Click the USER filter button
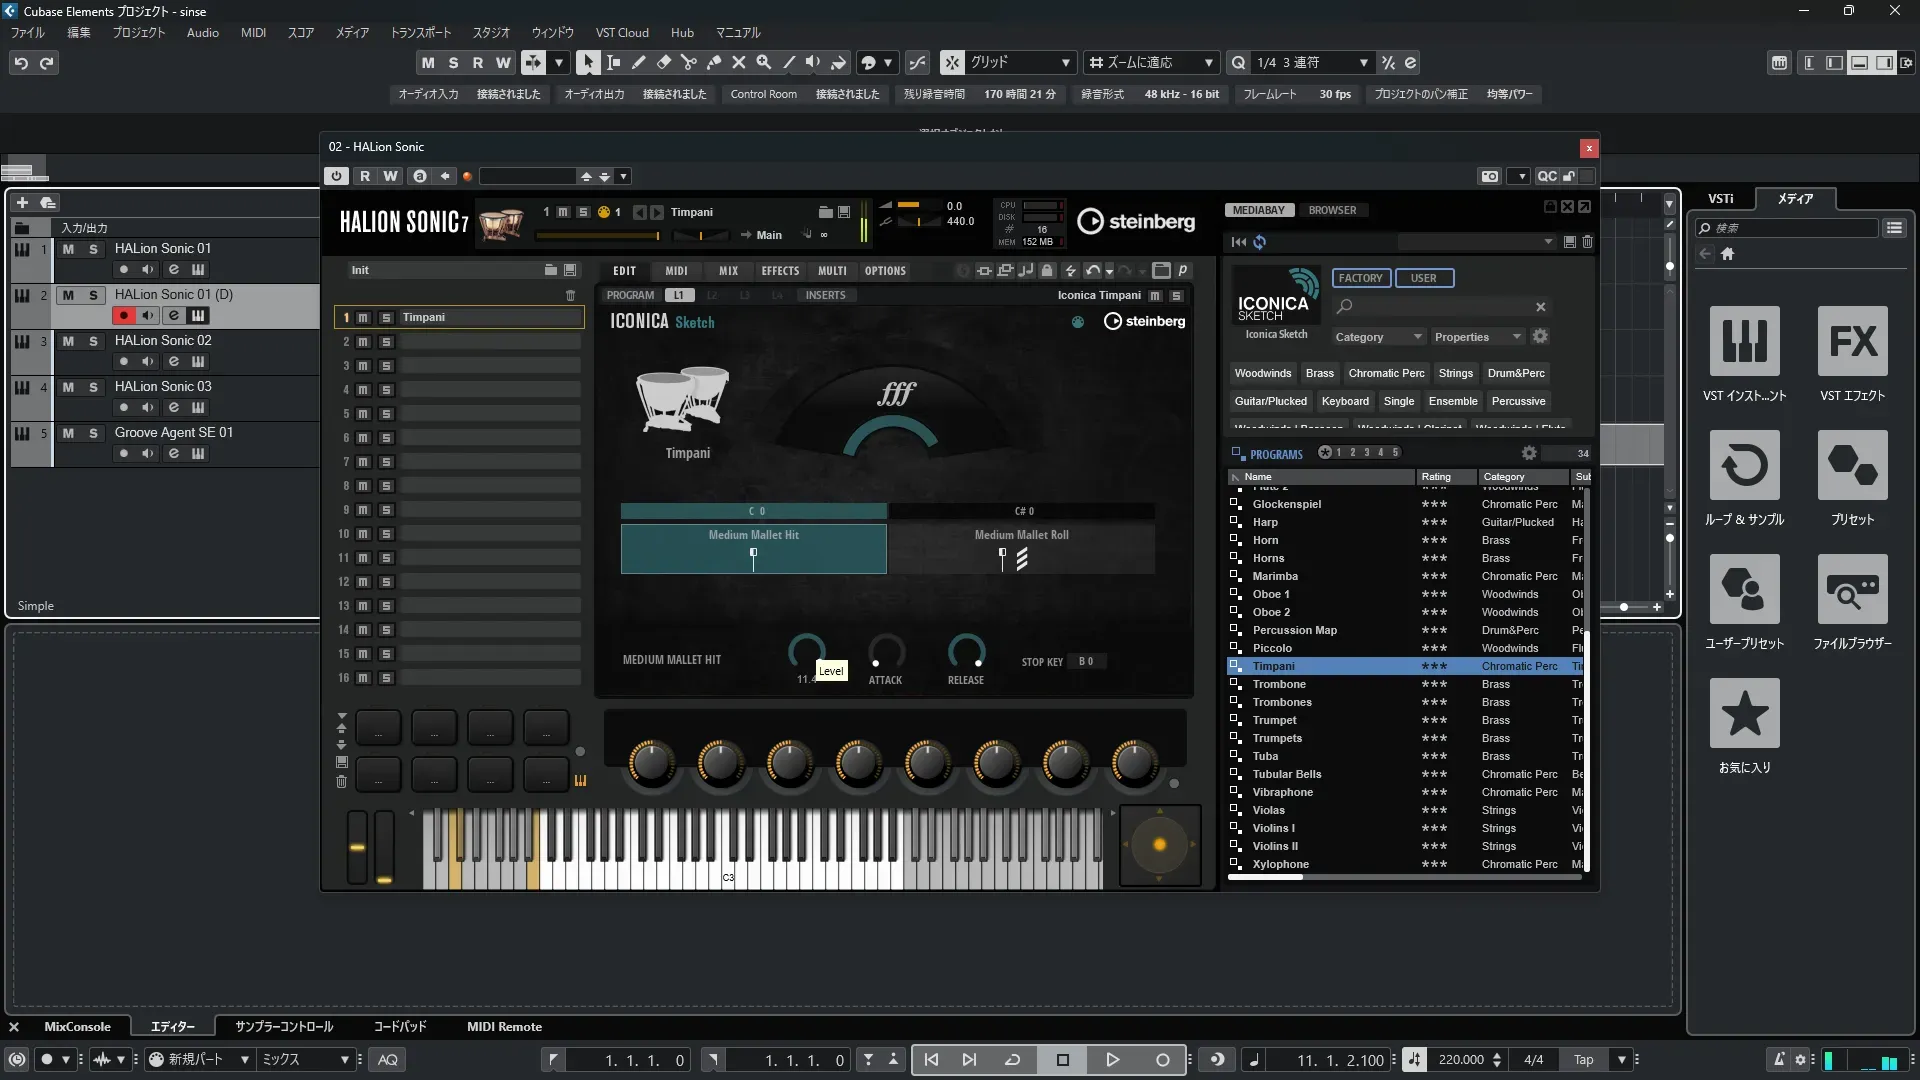The width and height of the screenshot is (1920, 1080). (1423, 278)
